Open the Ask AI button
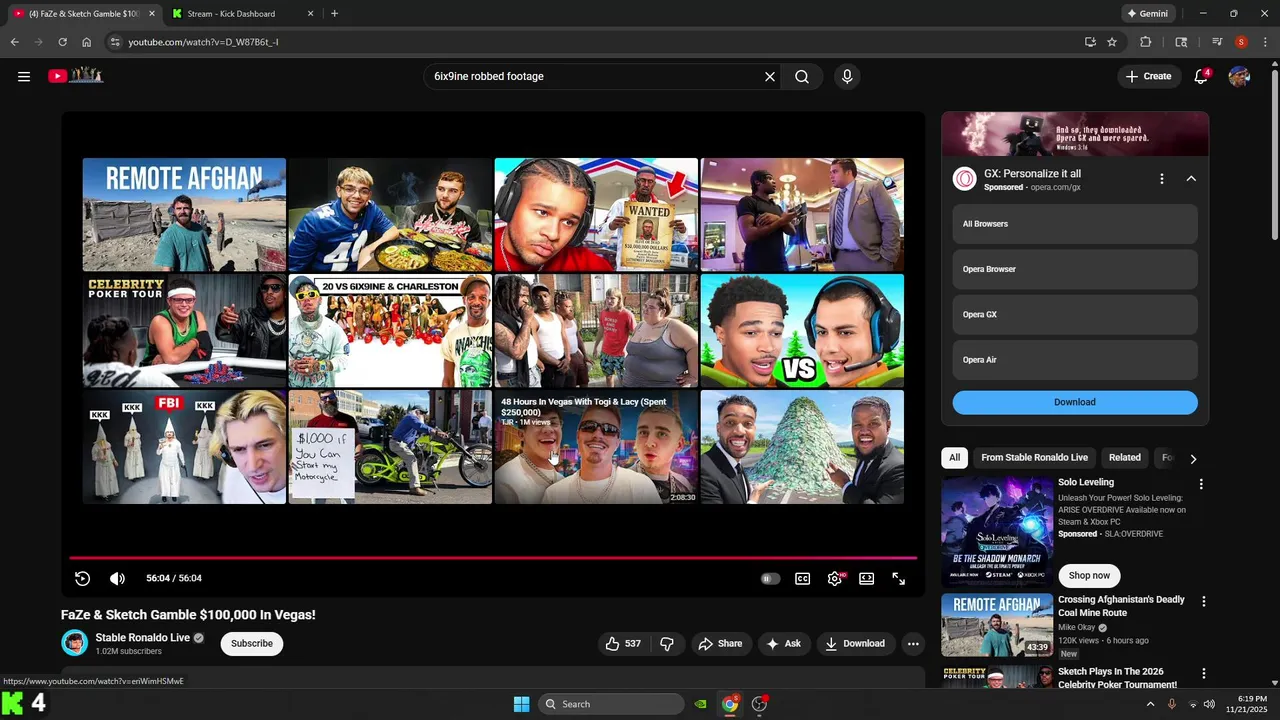1280x720 pixels. (783, 643)
